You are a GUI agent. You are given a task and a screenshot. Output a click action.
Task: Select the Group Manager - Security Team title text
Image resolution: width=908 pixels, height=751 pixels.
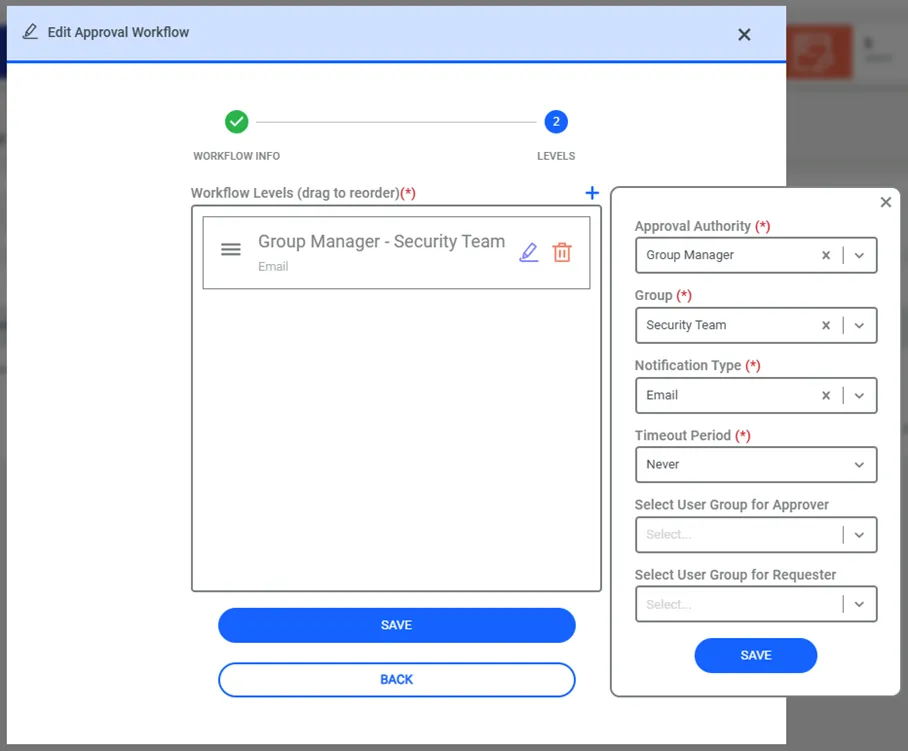pos(382,241)
